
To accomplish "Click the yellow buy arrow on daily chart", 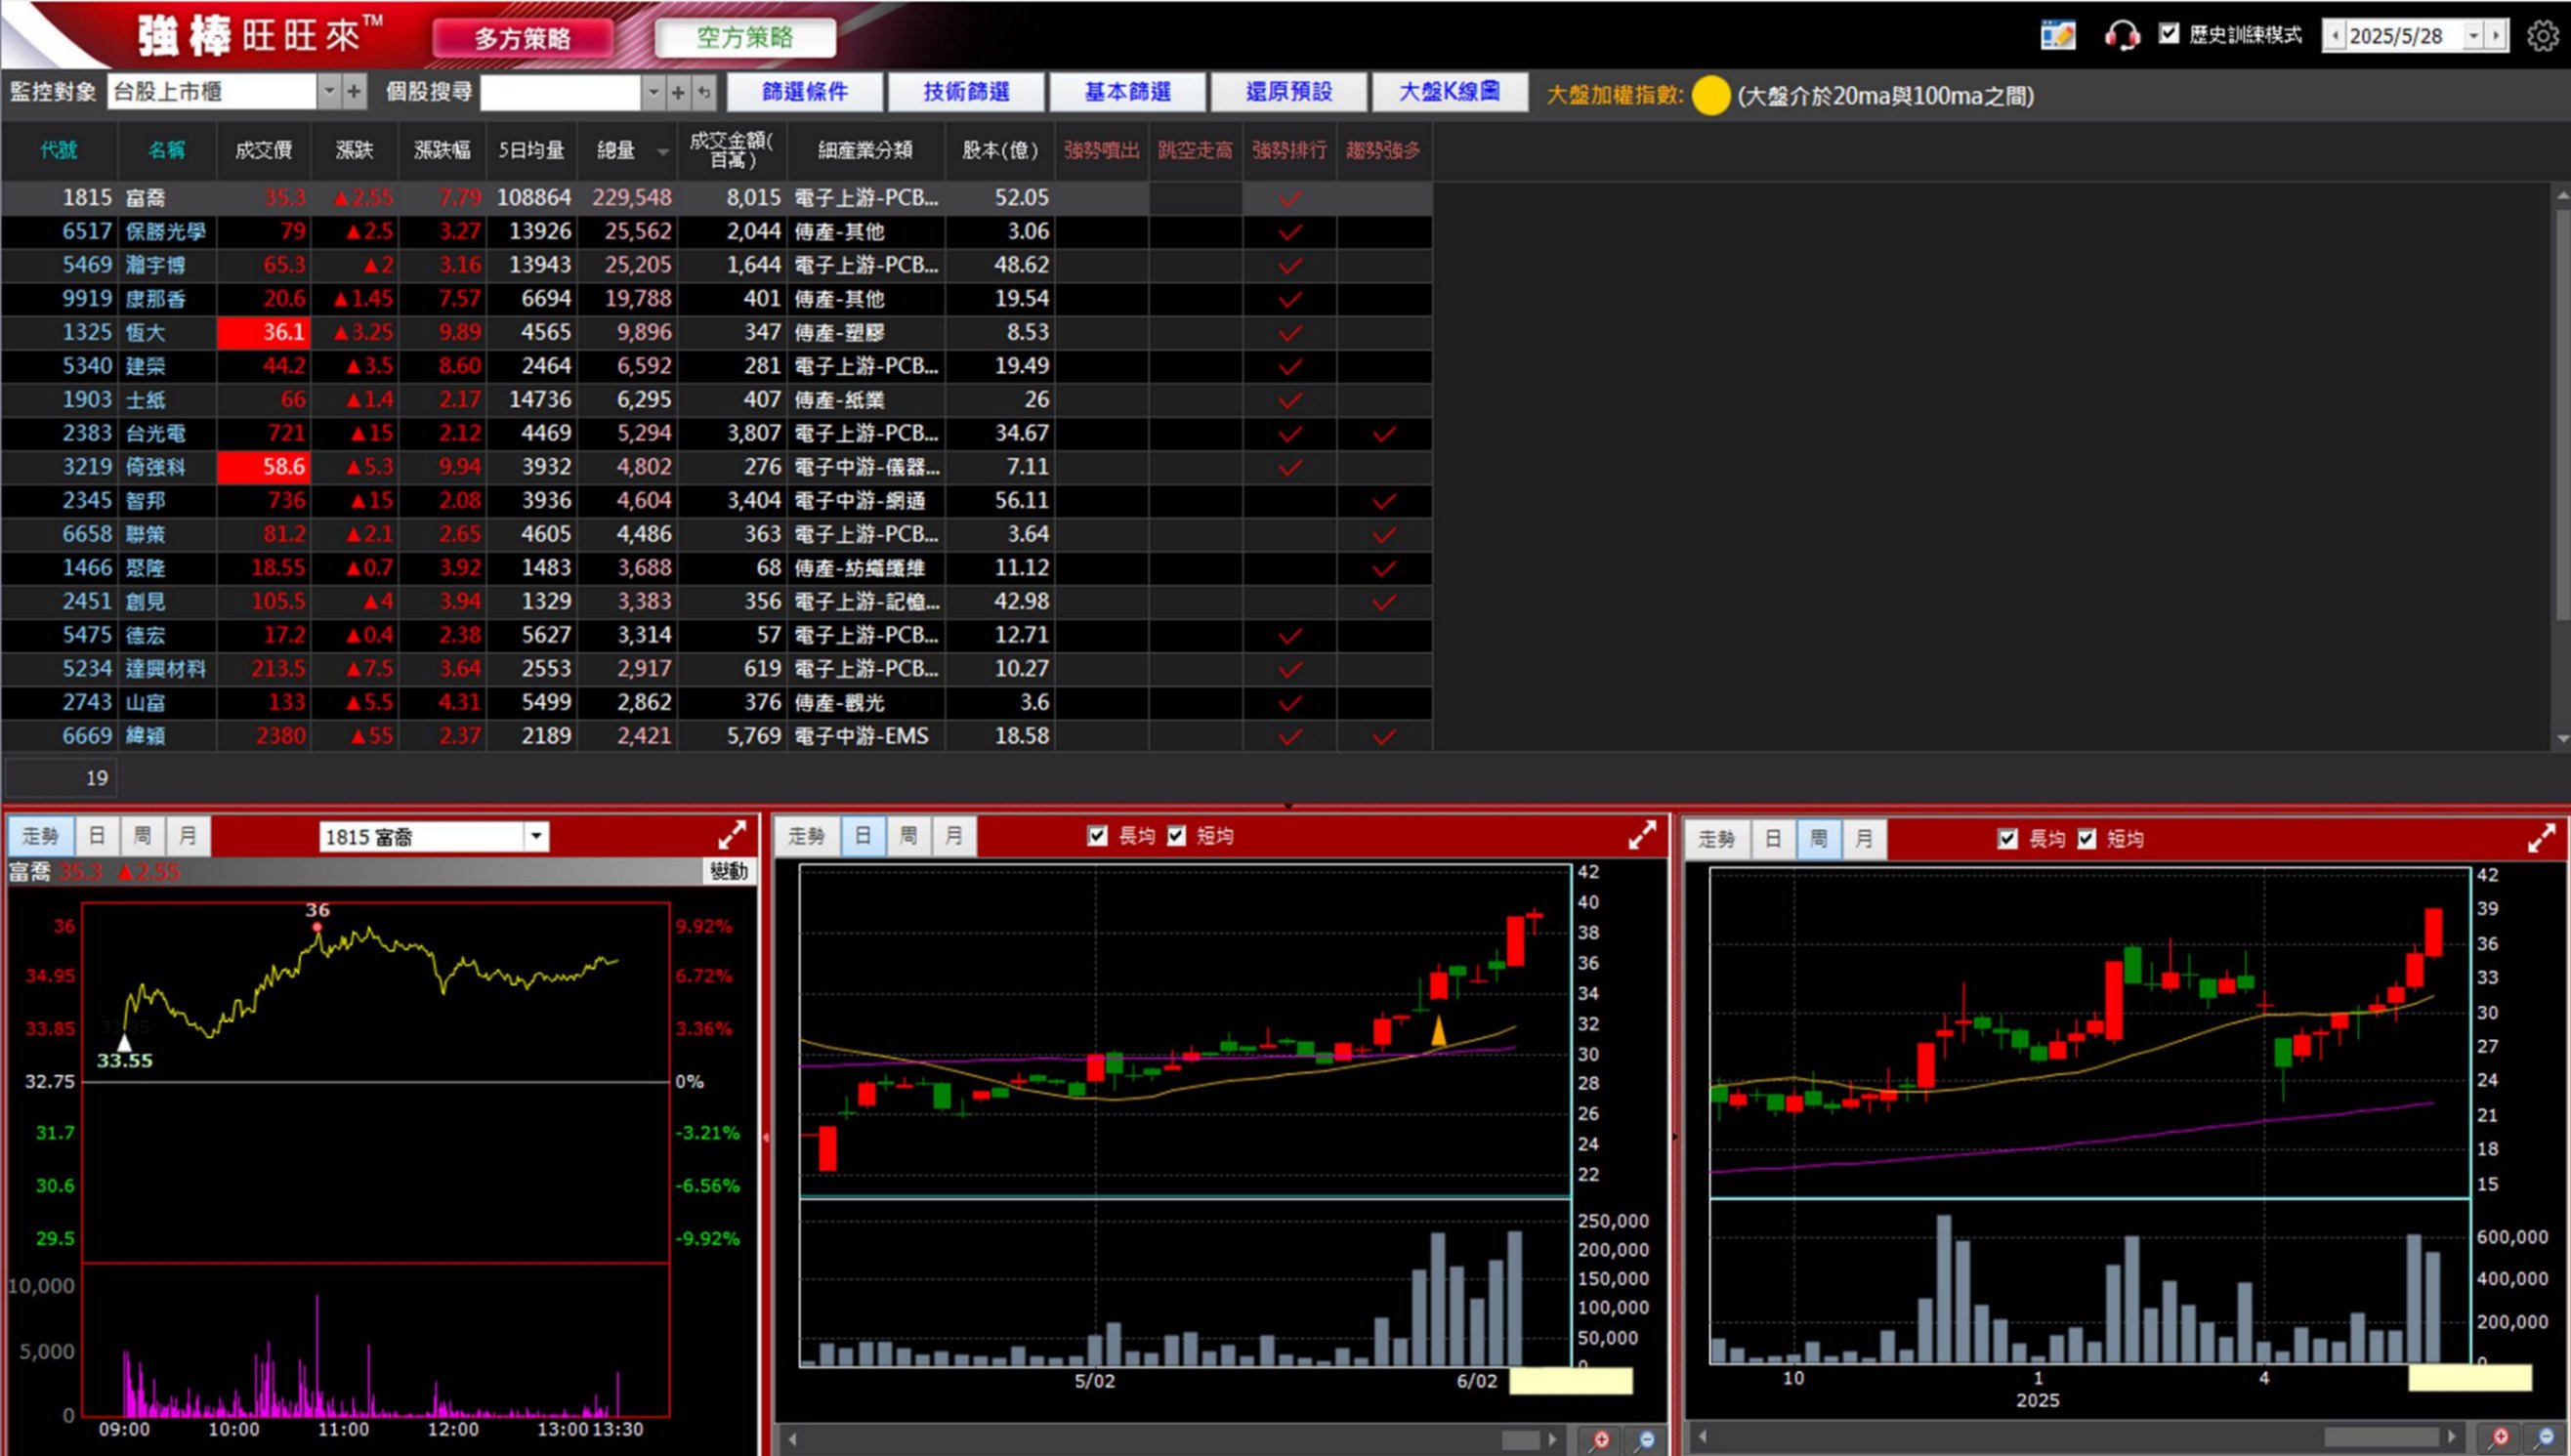I will [1438, 1031].
